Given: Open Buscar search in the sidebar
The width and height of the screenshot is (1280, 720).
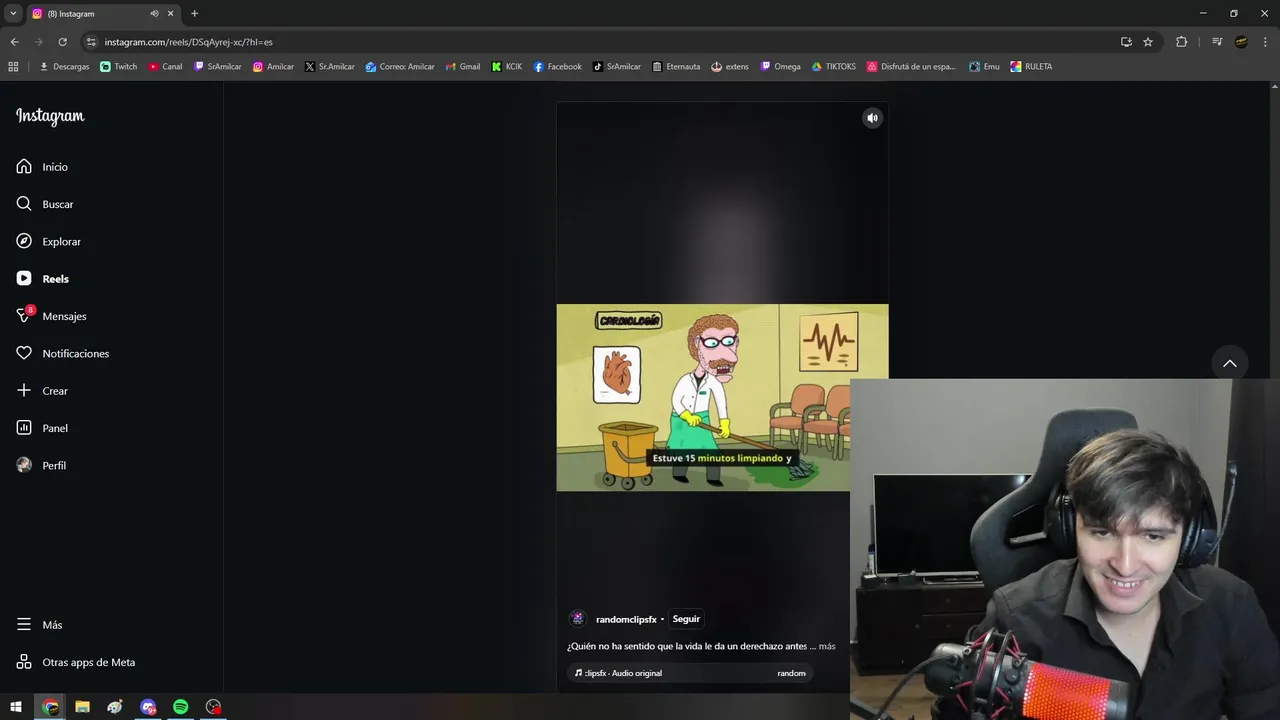Looking at the screenshot, I should click(x=45, y=204).
